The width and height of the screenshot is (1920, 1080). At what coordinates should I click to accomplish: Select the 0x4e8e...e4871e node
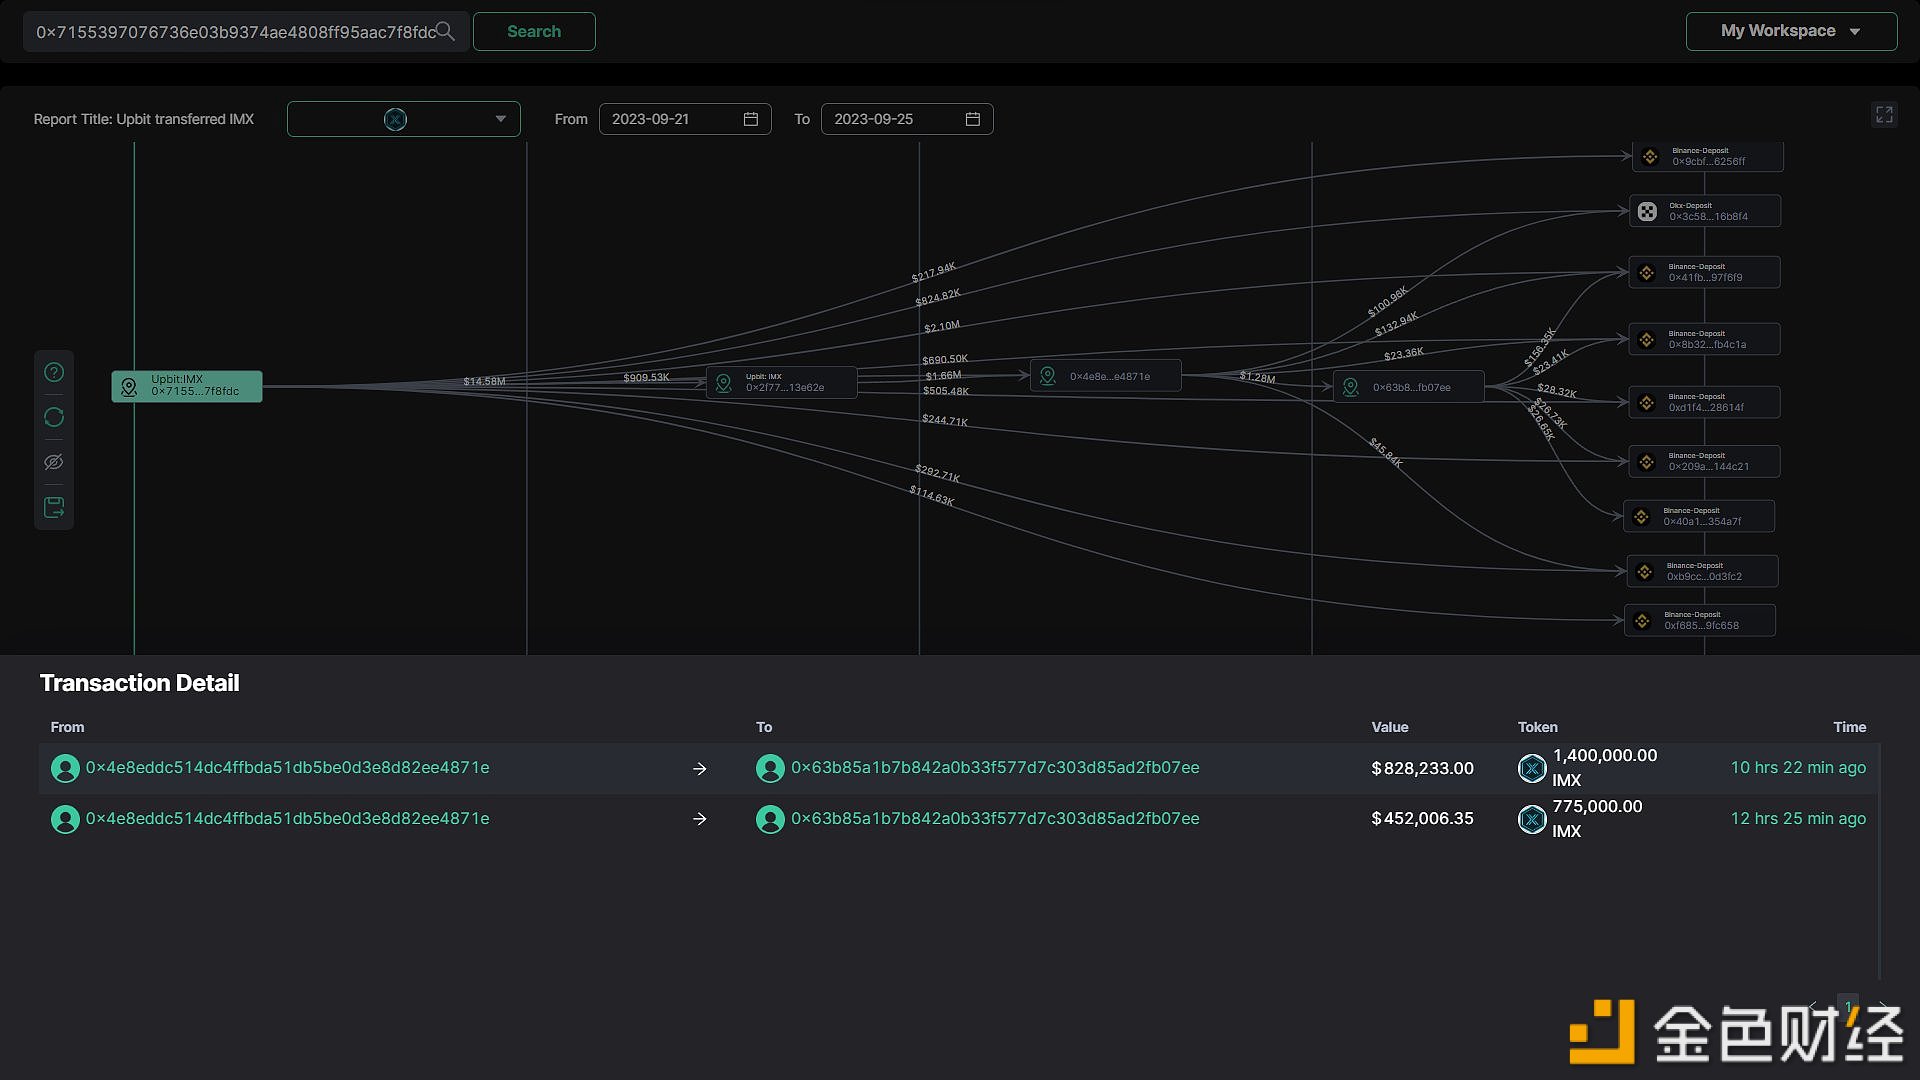(x=1106, y=376)
